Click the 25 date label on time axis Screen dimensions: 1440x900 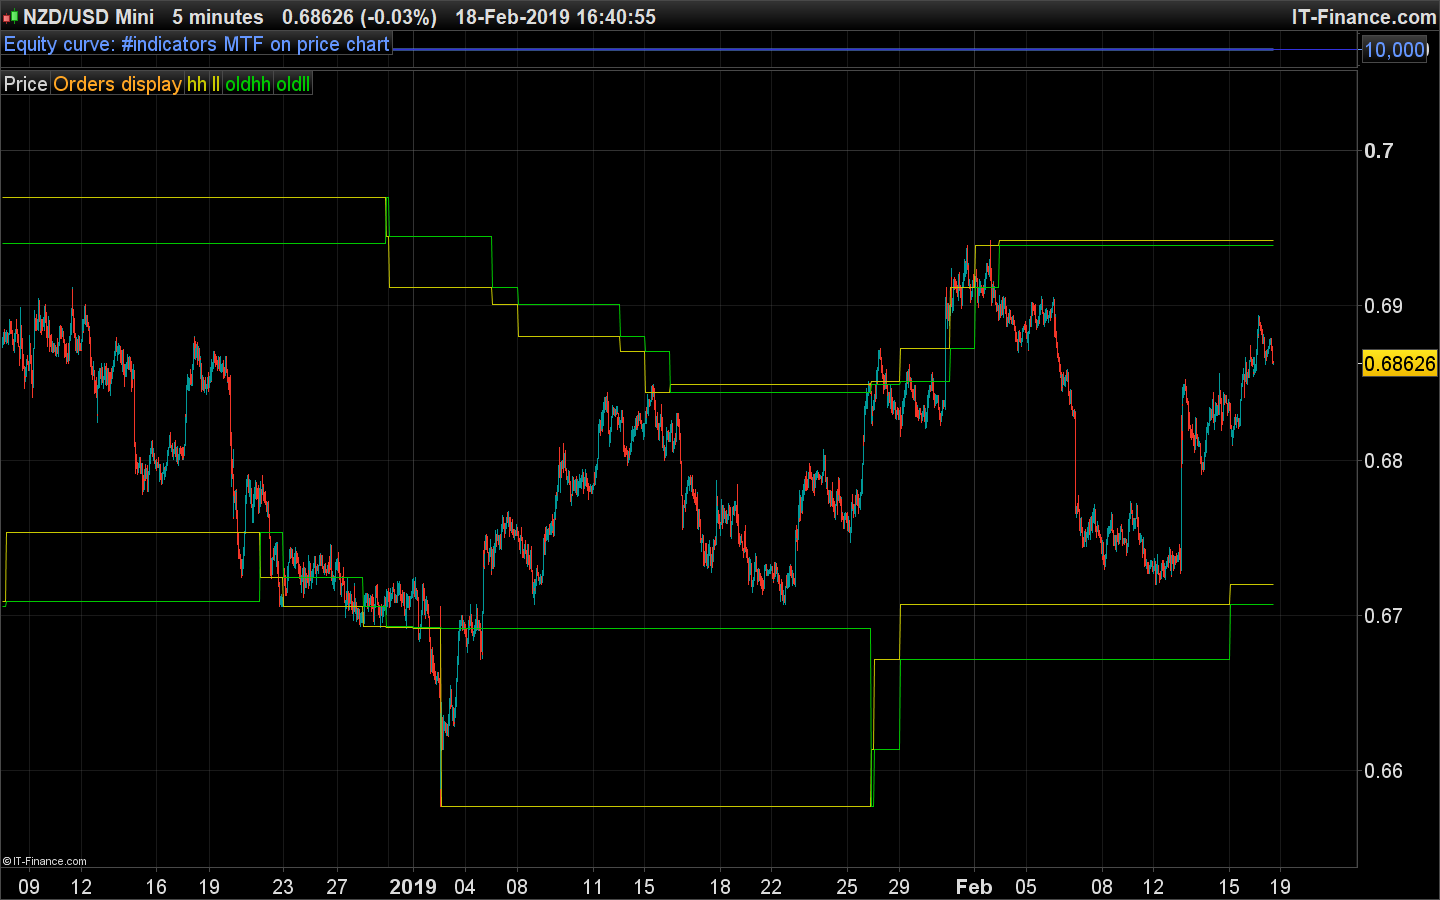tap(847, 887)
